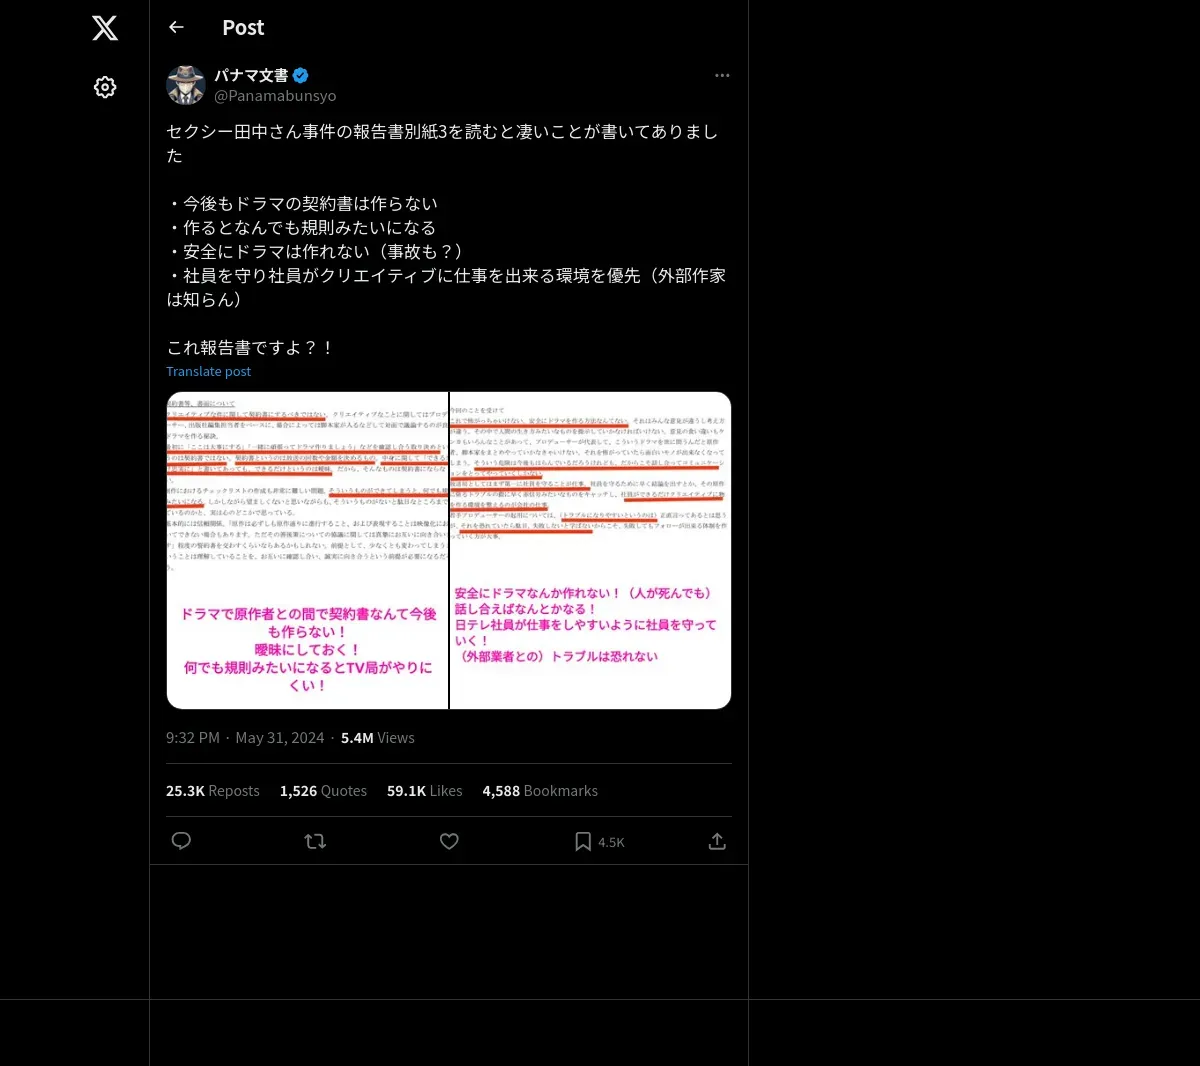Click line ・今後もドラマの契約書は作らない

[x=302, y=203]
